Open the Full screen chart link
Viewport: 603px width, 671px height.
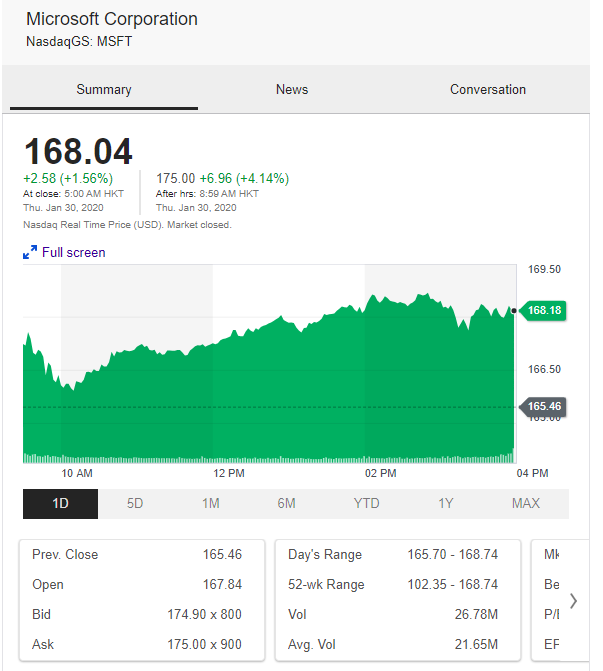(x=74, y=252)
